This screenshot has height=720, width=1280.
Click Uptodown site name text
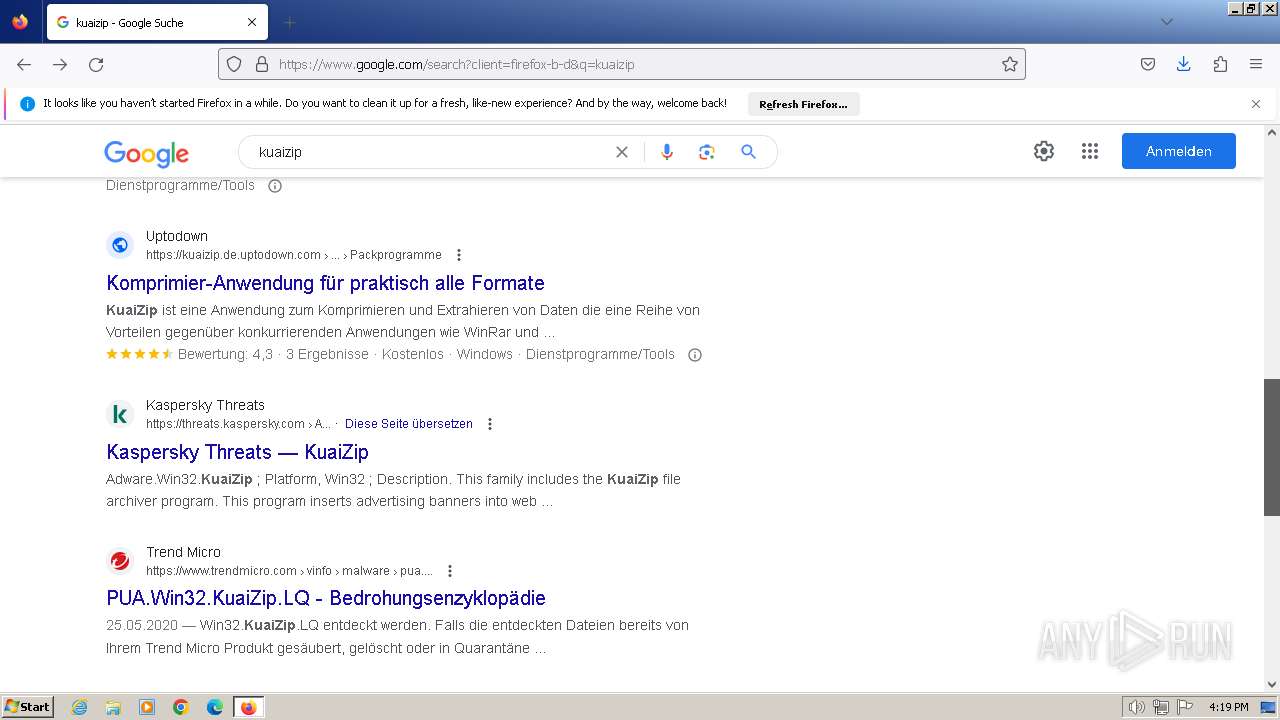[x=177, y=236]
